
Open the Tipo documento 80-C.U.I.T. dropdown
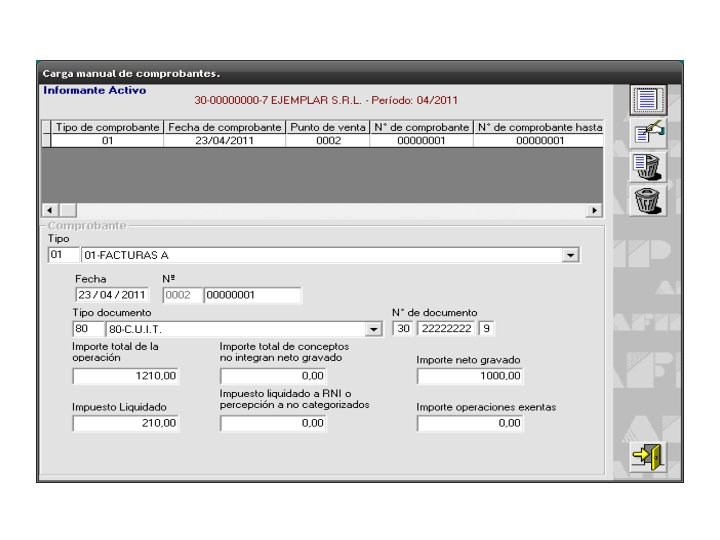point(373,329)
